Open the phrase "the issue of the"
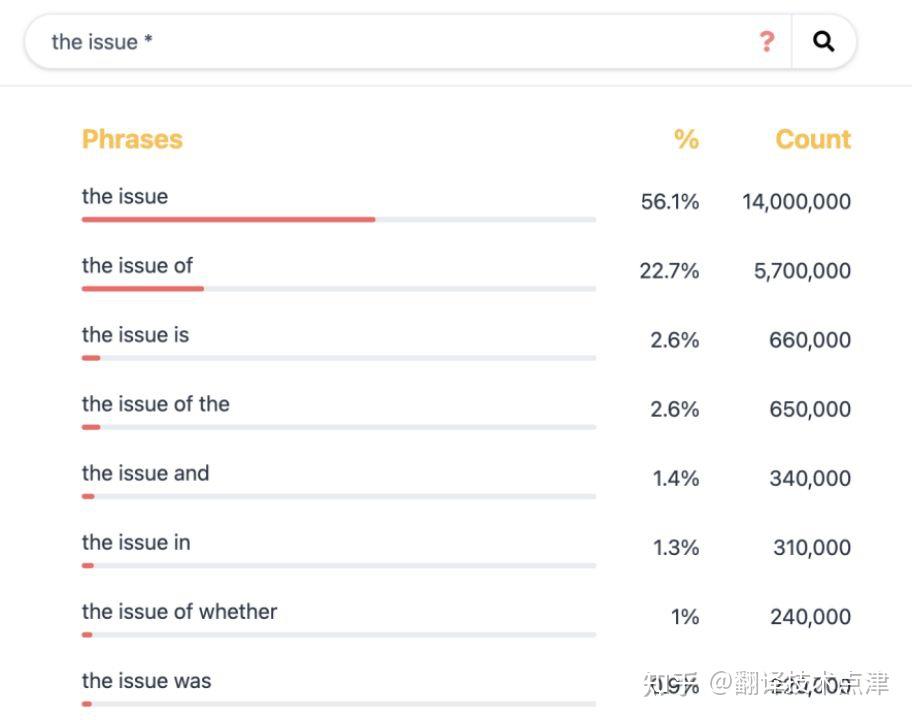Viewport: 912px width, 720px height. [x=155, y=404]
